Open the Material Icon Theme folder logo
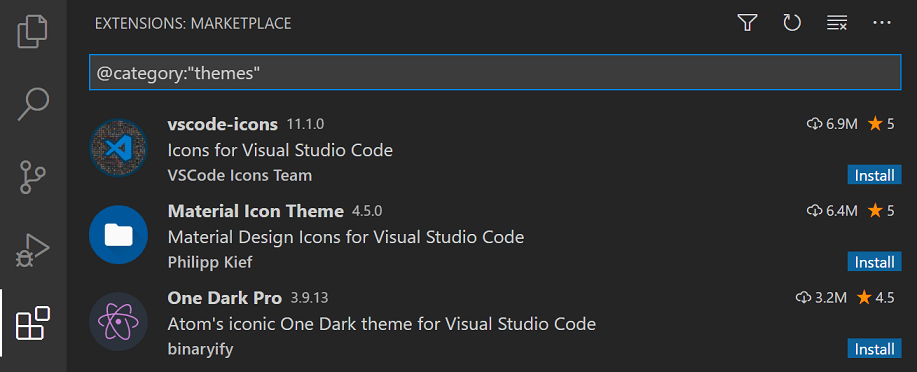The image size is (917, 372). coord(118,235)
